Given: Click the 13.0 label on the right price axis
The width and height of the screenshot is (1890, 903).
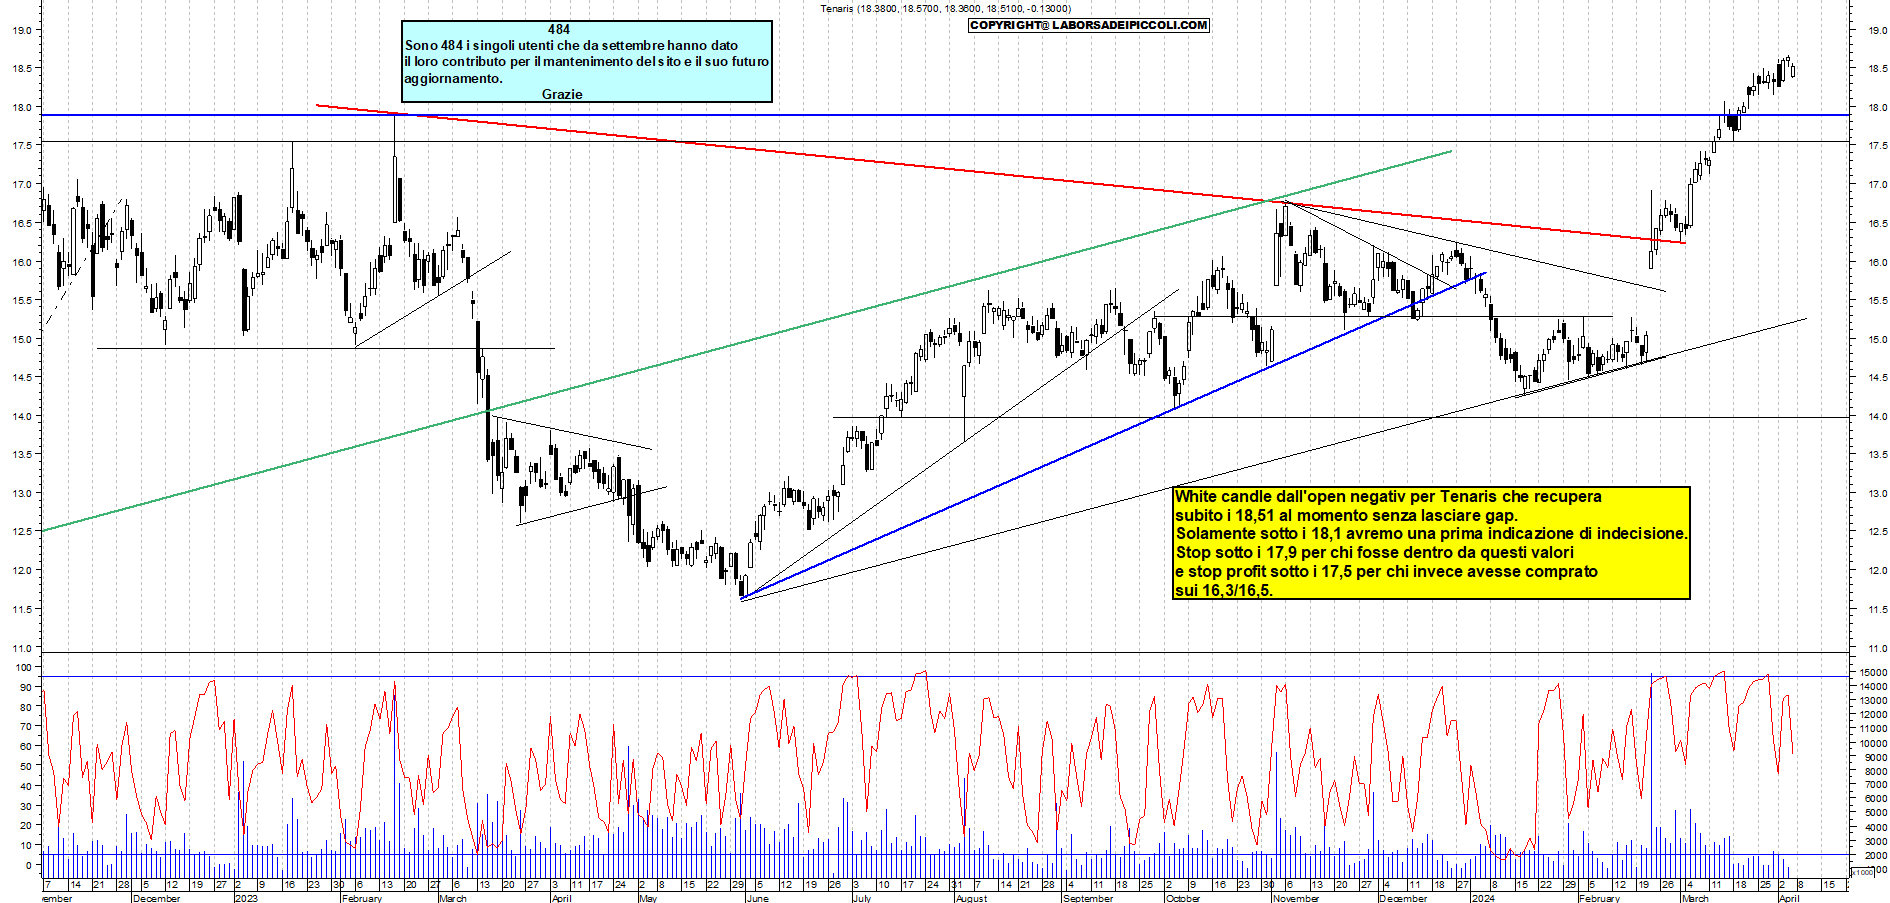Looking at the screenshot, I should coord(1877,494).
